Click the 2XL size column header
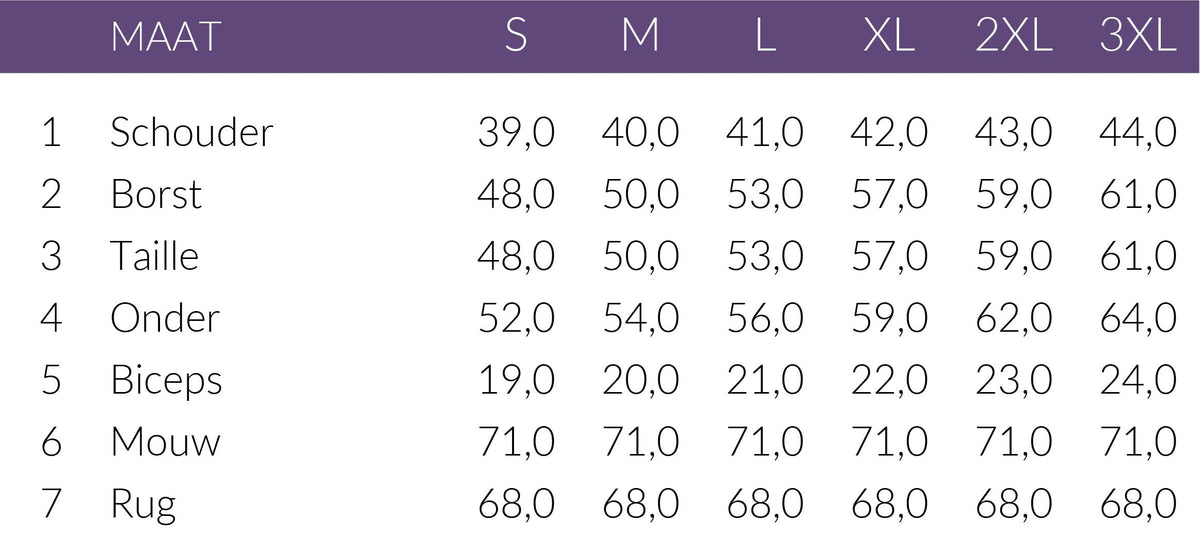 coord(1013,37)
